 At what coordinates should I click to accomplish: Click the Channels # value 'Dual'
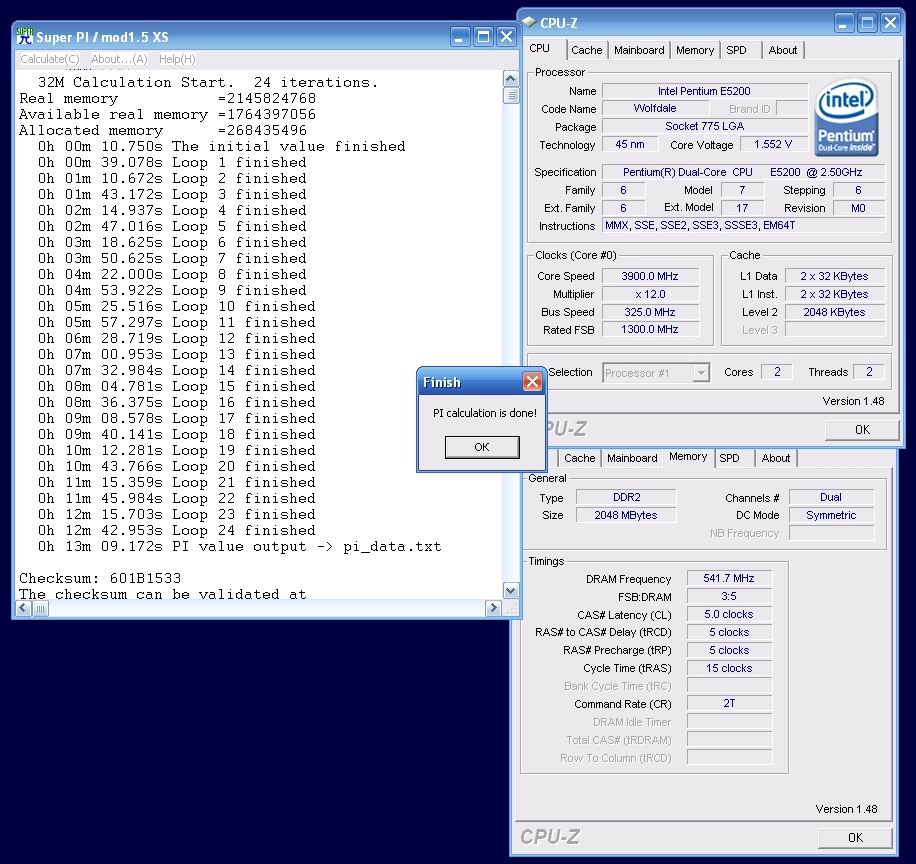coord(831,497)
